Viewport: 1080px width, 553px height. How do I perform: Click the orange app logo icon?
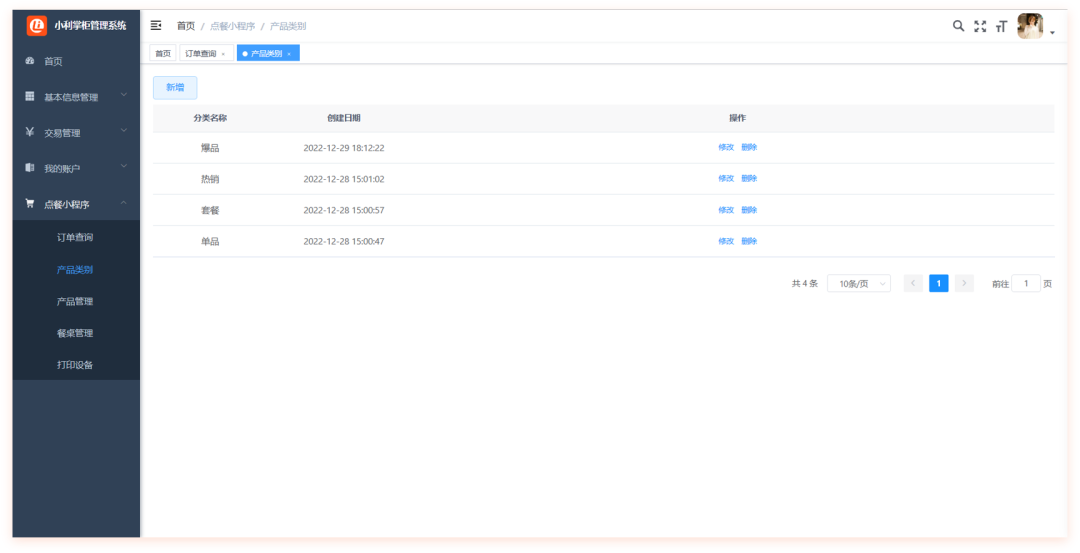coord(37,25)
